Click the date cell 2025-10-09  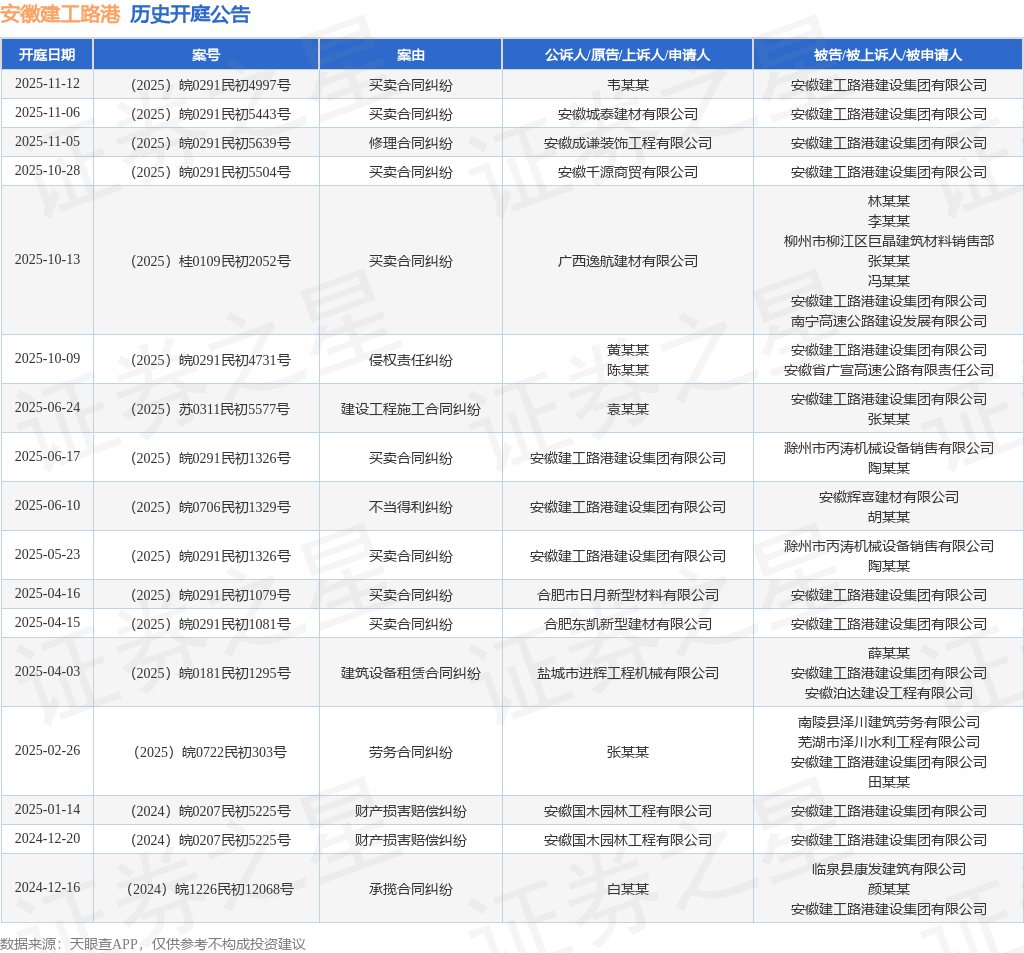(47, 359)
